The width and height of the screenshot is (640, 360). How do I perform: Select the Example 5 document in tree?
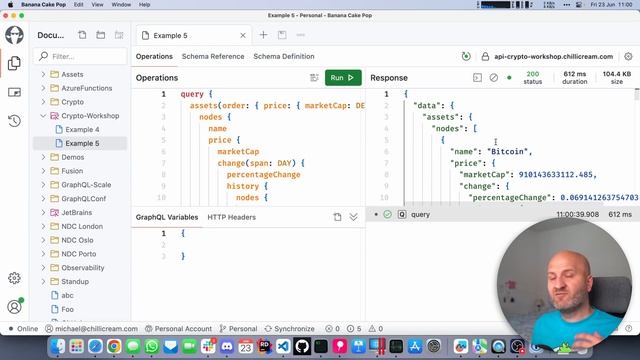point(80,143)
